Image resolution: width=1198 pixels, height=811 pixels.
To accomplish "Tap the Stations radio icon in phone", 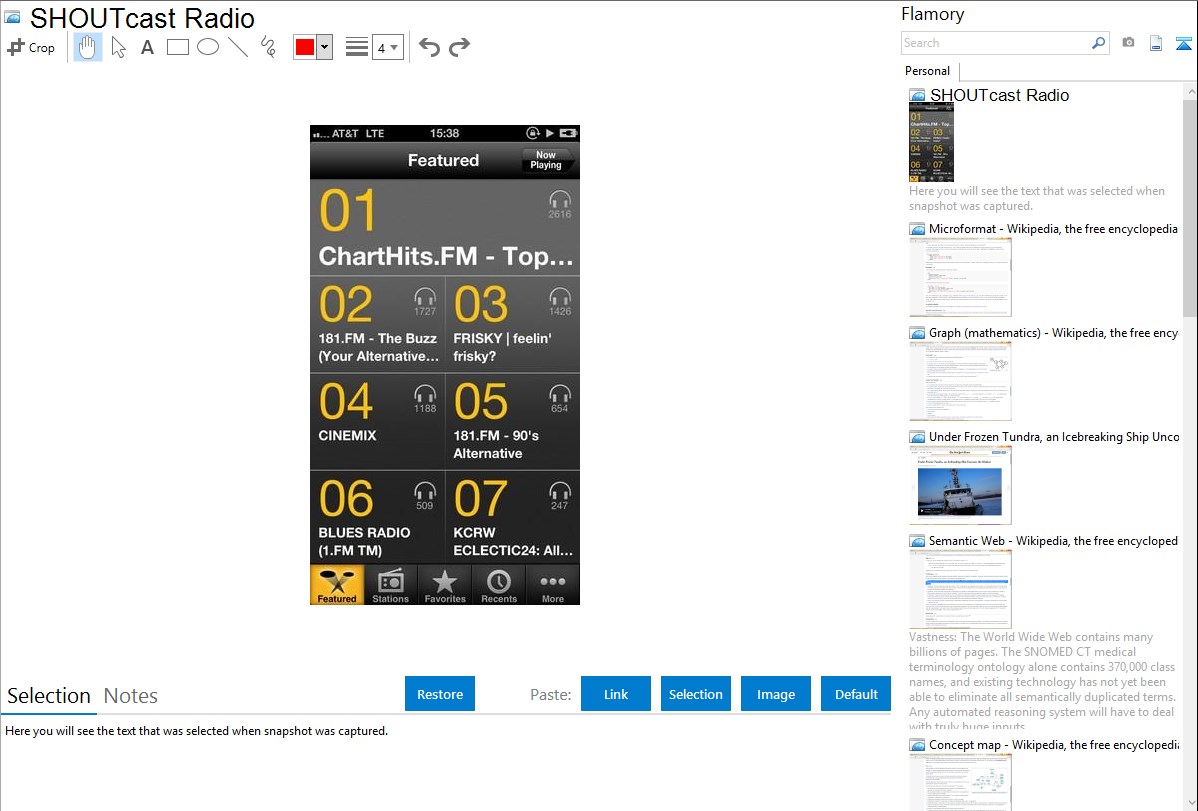I will tap(390, 586).
